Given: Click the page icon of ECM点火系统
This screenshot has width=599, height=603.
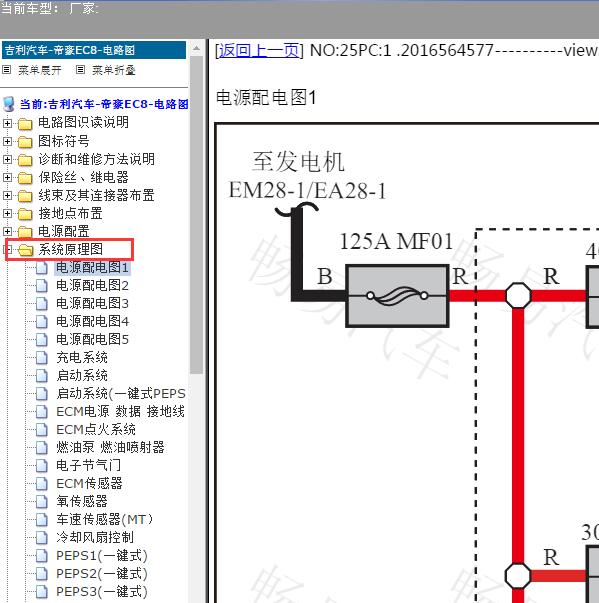Looking at the screenshot, I should coord(42,430).
